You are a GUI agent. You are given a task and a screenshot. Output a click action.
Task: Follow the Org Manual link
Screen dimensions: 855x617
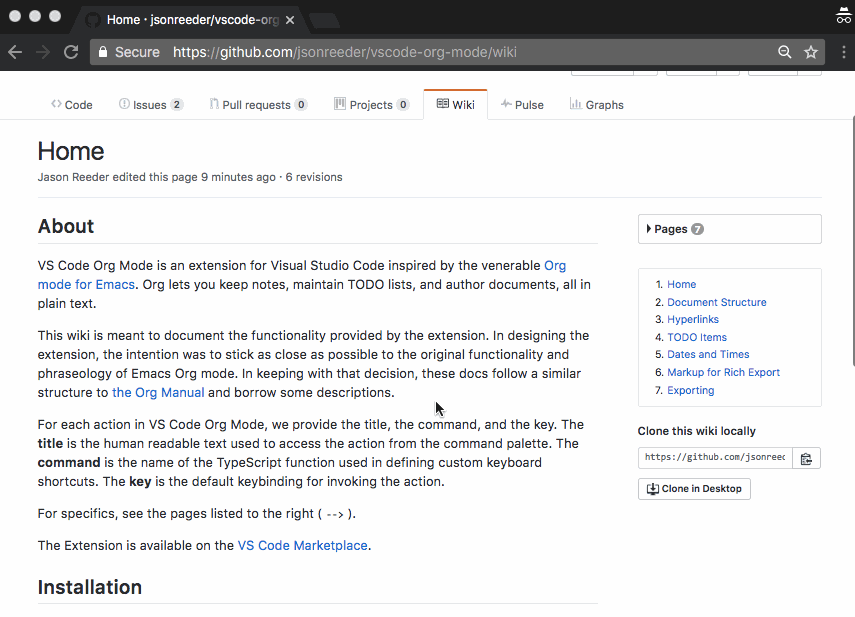158,392
